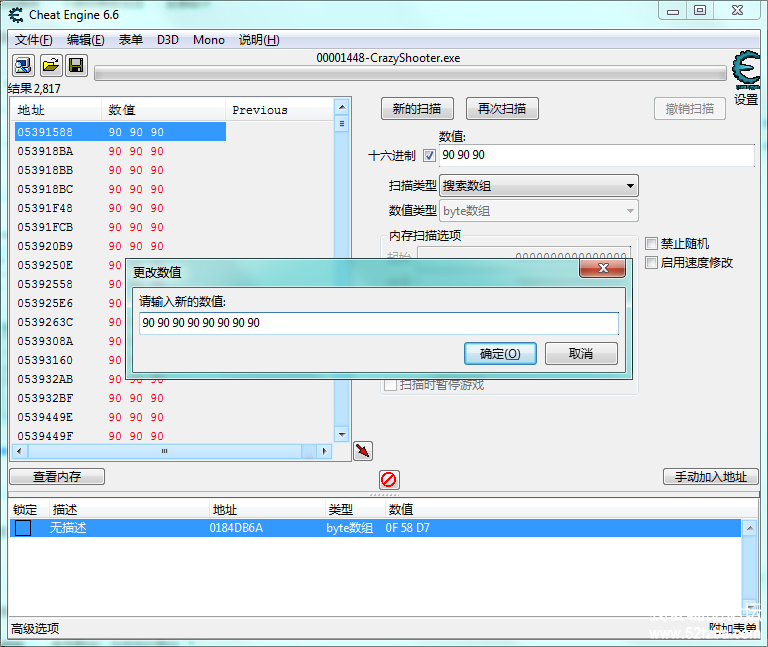
Task: Select result address 05391FCB
Action: [x=45, y=227]
